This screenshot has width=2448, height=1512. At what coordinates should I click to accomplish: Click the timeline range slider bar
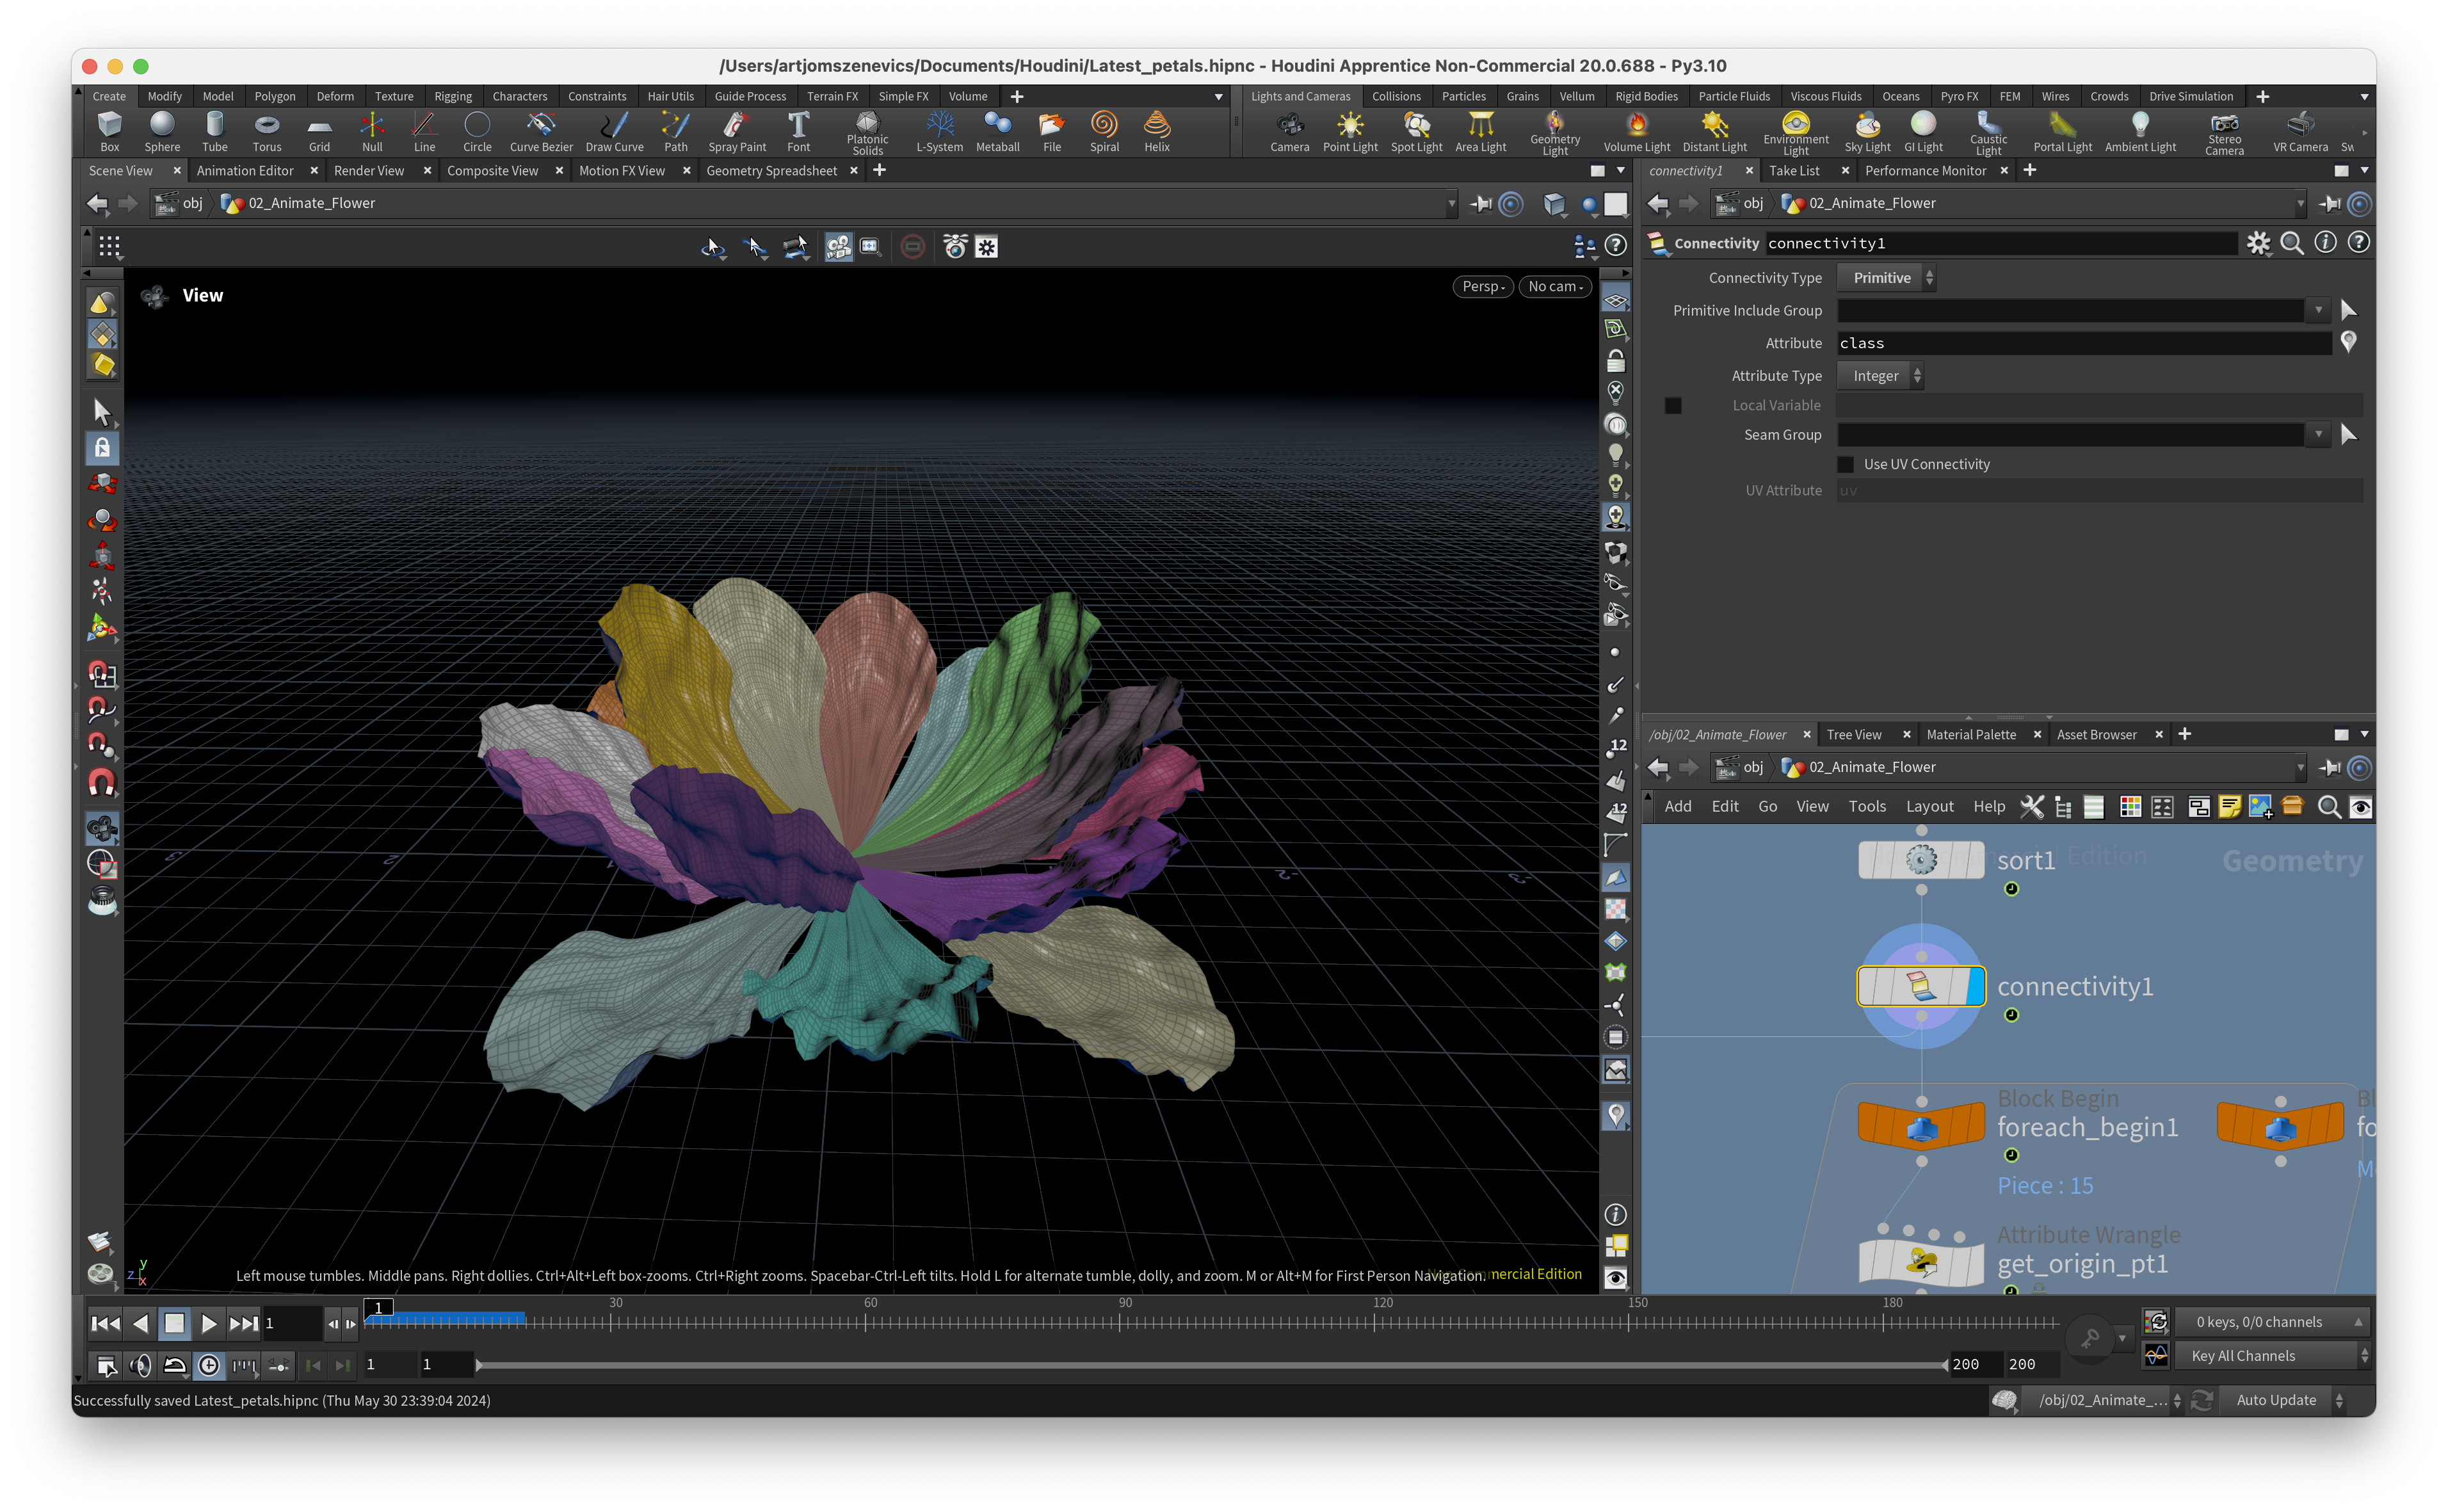(1210, 1364)
